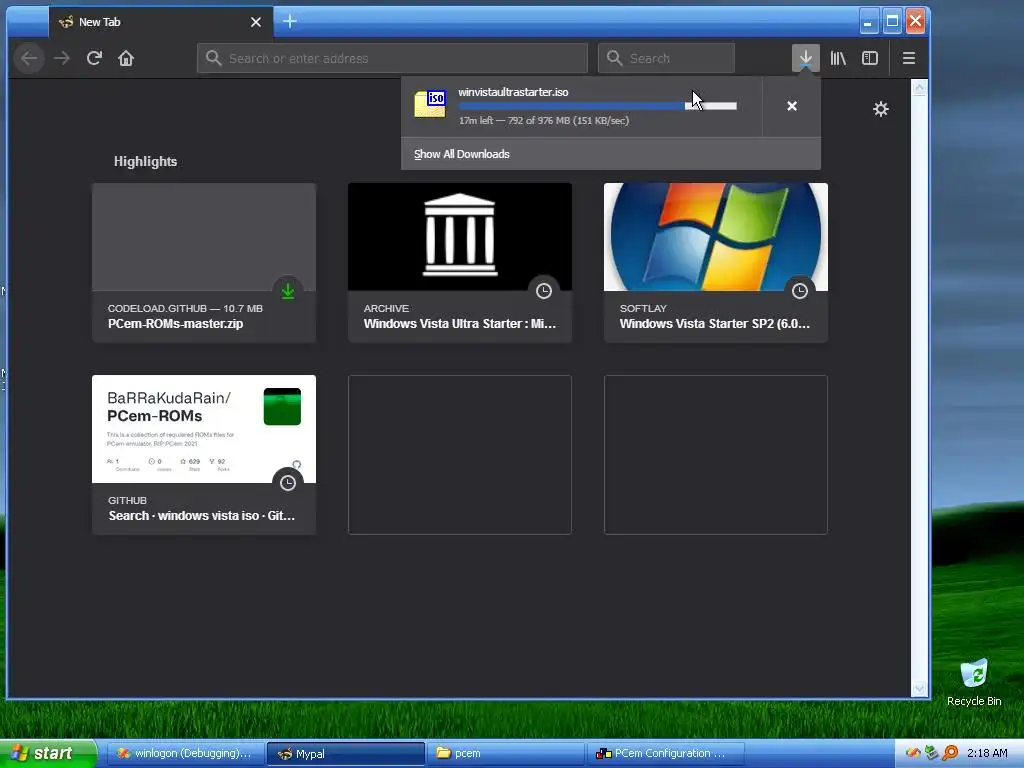Switch to Mypal taskbar item

(345, 754)
